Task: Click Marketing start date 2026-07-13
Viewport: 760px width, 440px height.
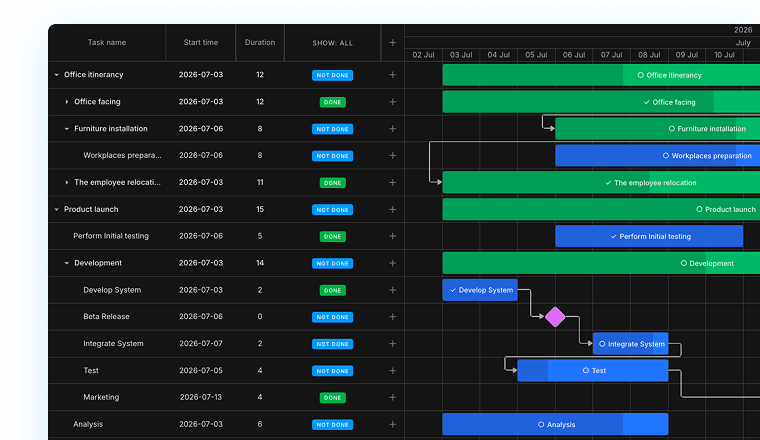Action: (x=201, y=397)
